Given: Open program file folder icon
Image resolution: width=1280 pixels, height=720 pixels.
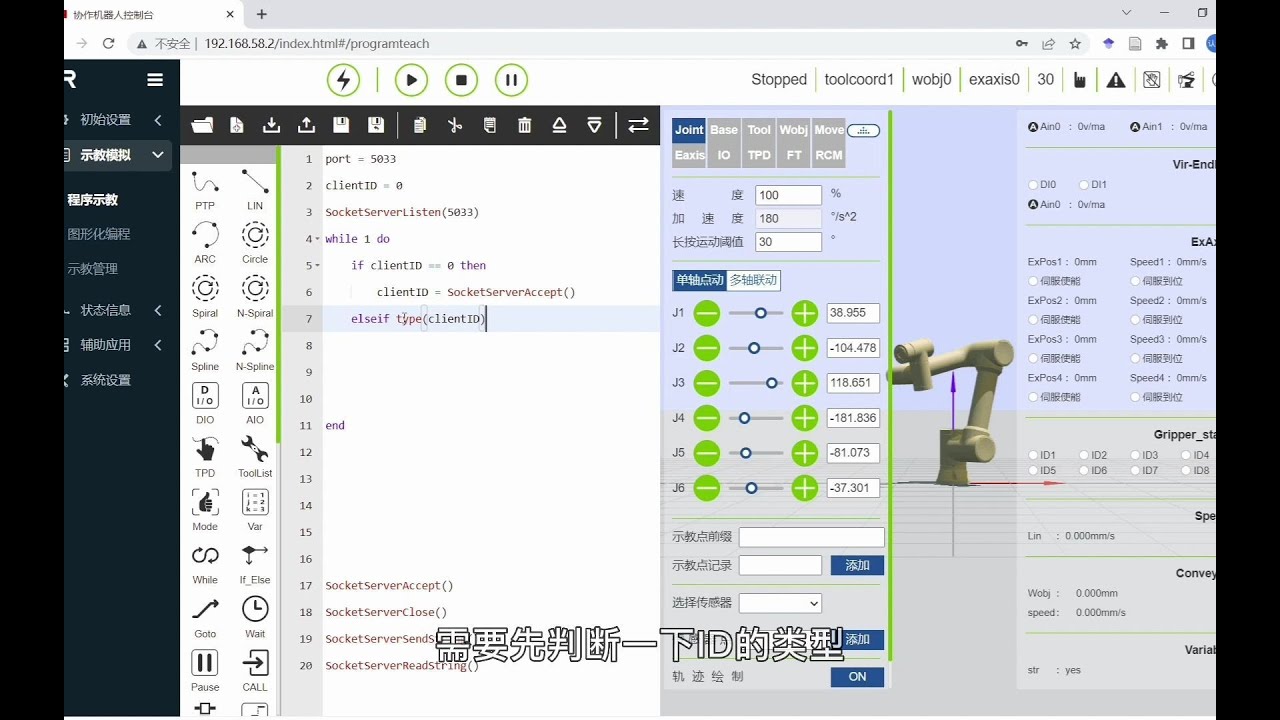Looking at the screenshot, I should coord(202,125).
